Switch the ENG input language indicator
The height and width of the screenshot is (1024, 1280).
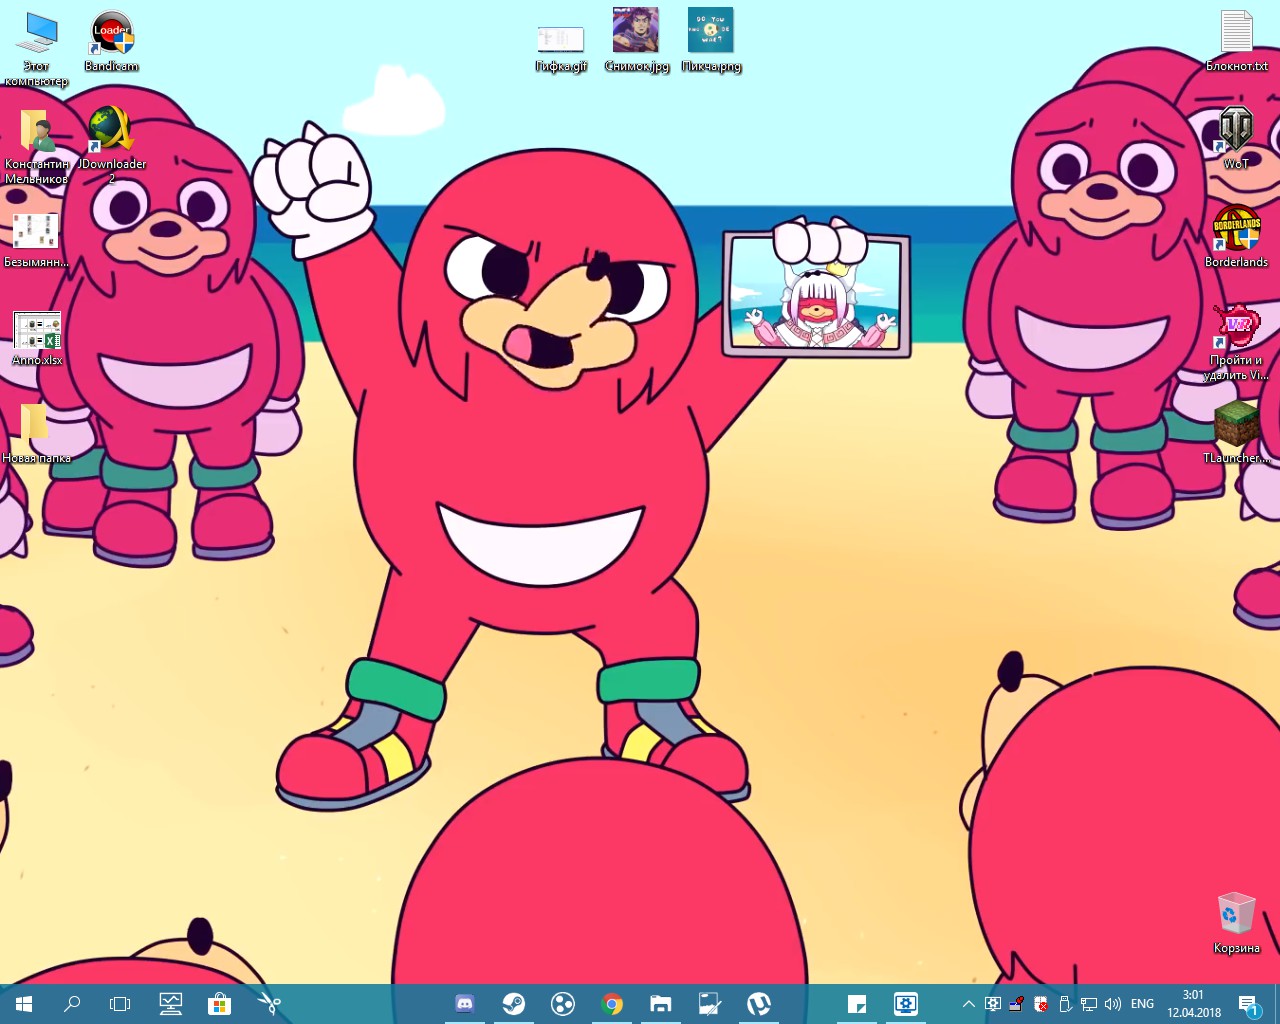pyautogui.click(x=1142, y=1004)
